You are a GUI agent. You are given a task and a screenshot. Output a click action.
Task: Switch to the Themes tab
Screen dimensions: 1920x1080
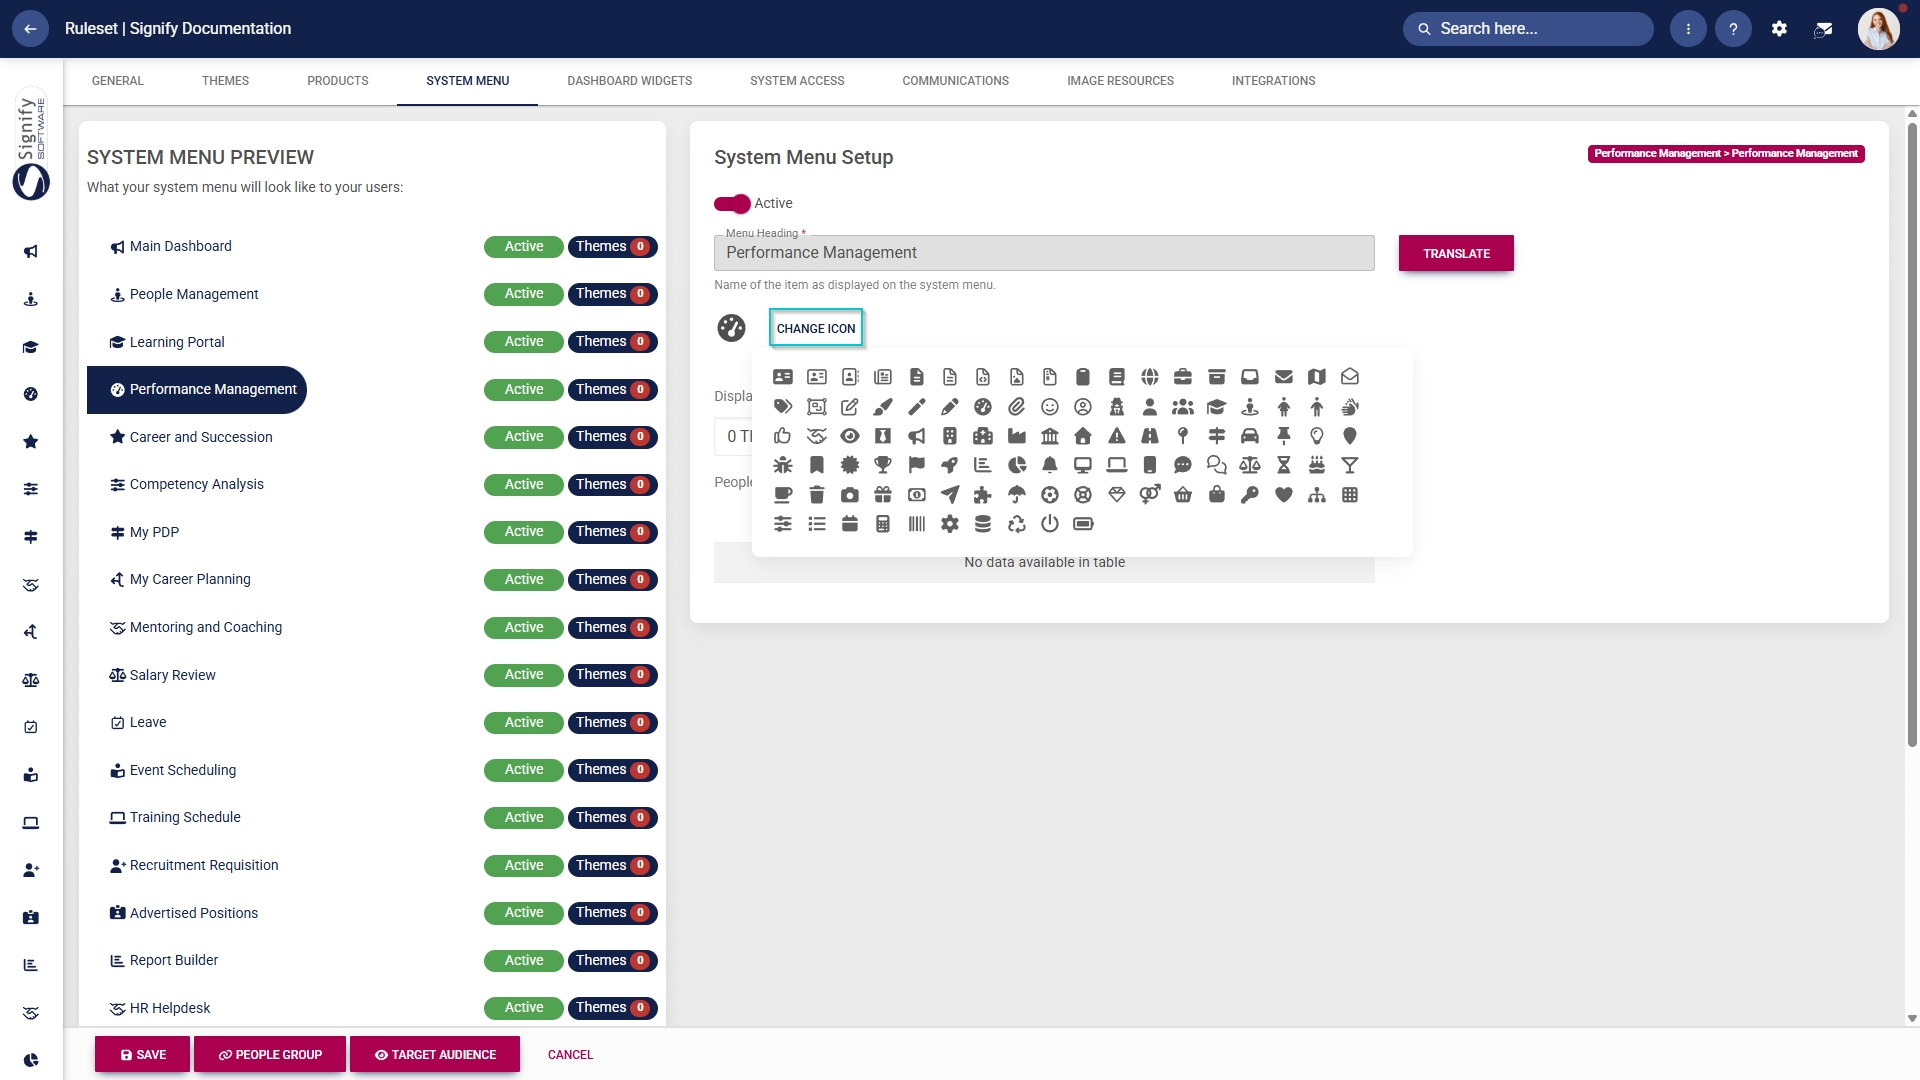pyautogui.click(x=226, y=81)
